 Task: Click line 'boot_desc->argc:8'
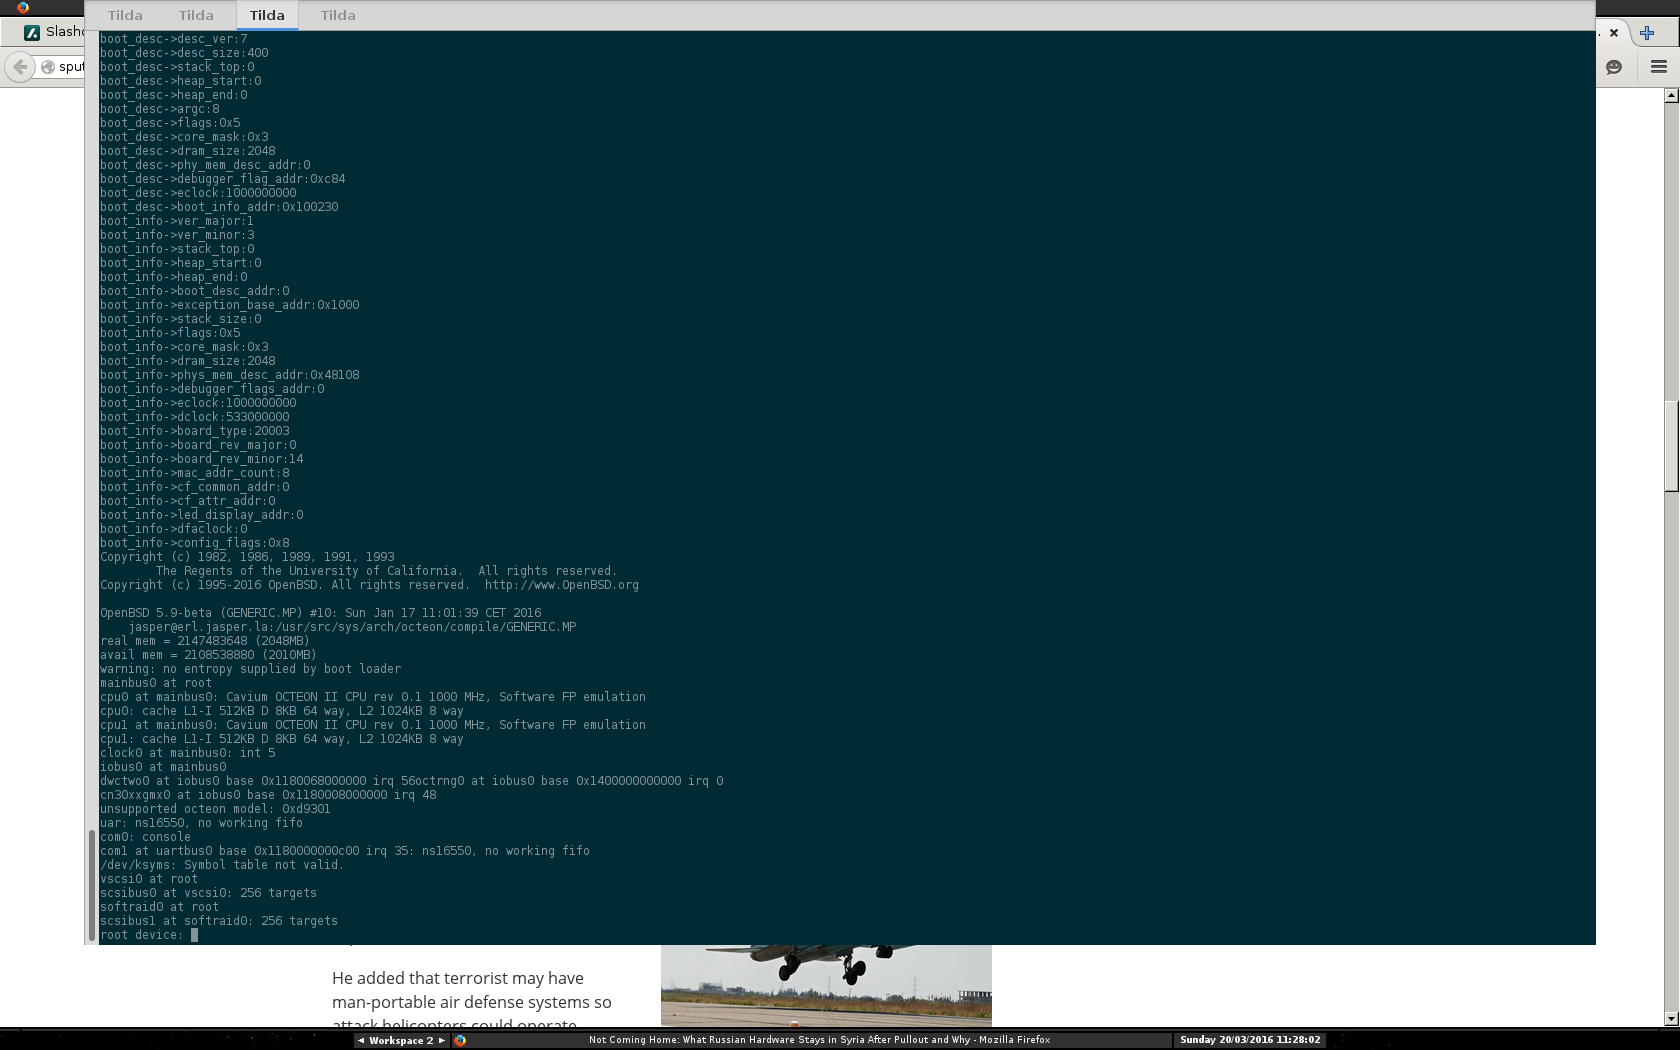pyautogui.click(x=160, y=109)
